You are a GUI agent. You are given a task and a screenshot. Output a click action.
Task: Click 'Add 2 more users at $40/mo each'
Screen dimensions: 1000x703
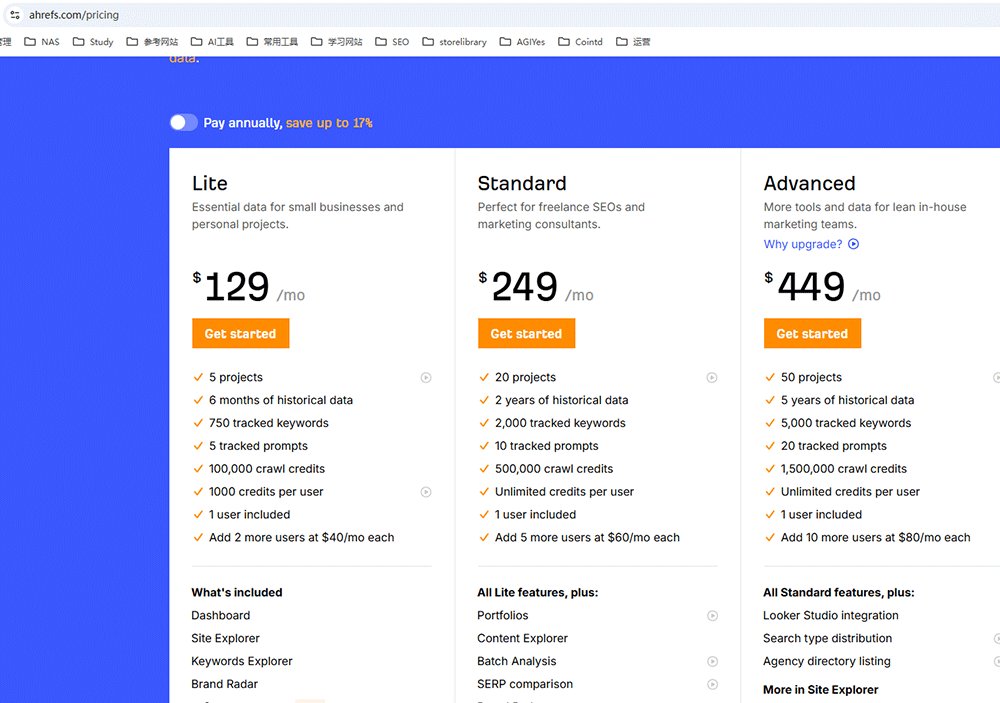[x=301, y=538]
